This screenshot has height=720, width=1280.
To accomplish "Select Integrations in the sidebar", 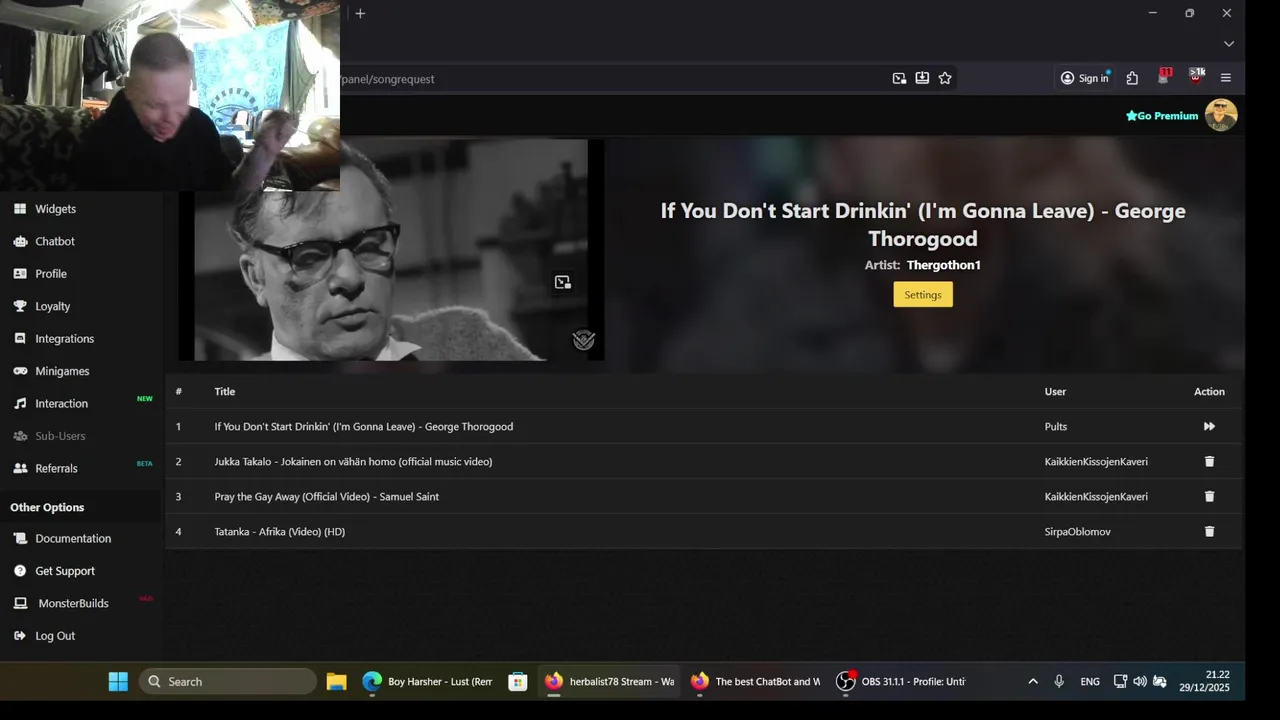I will tap(64, 338).
